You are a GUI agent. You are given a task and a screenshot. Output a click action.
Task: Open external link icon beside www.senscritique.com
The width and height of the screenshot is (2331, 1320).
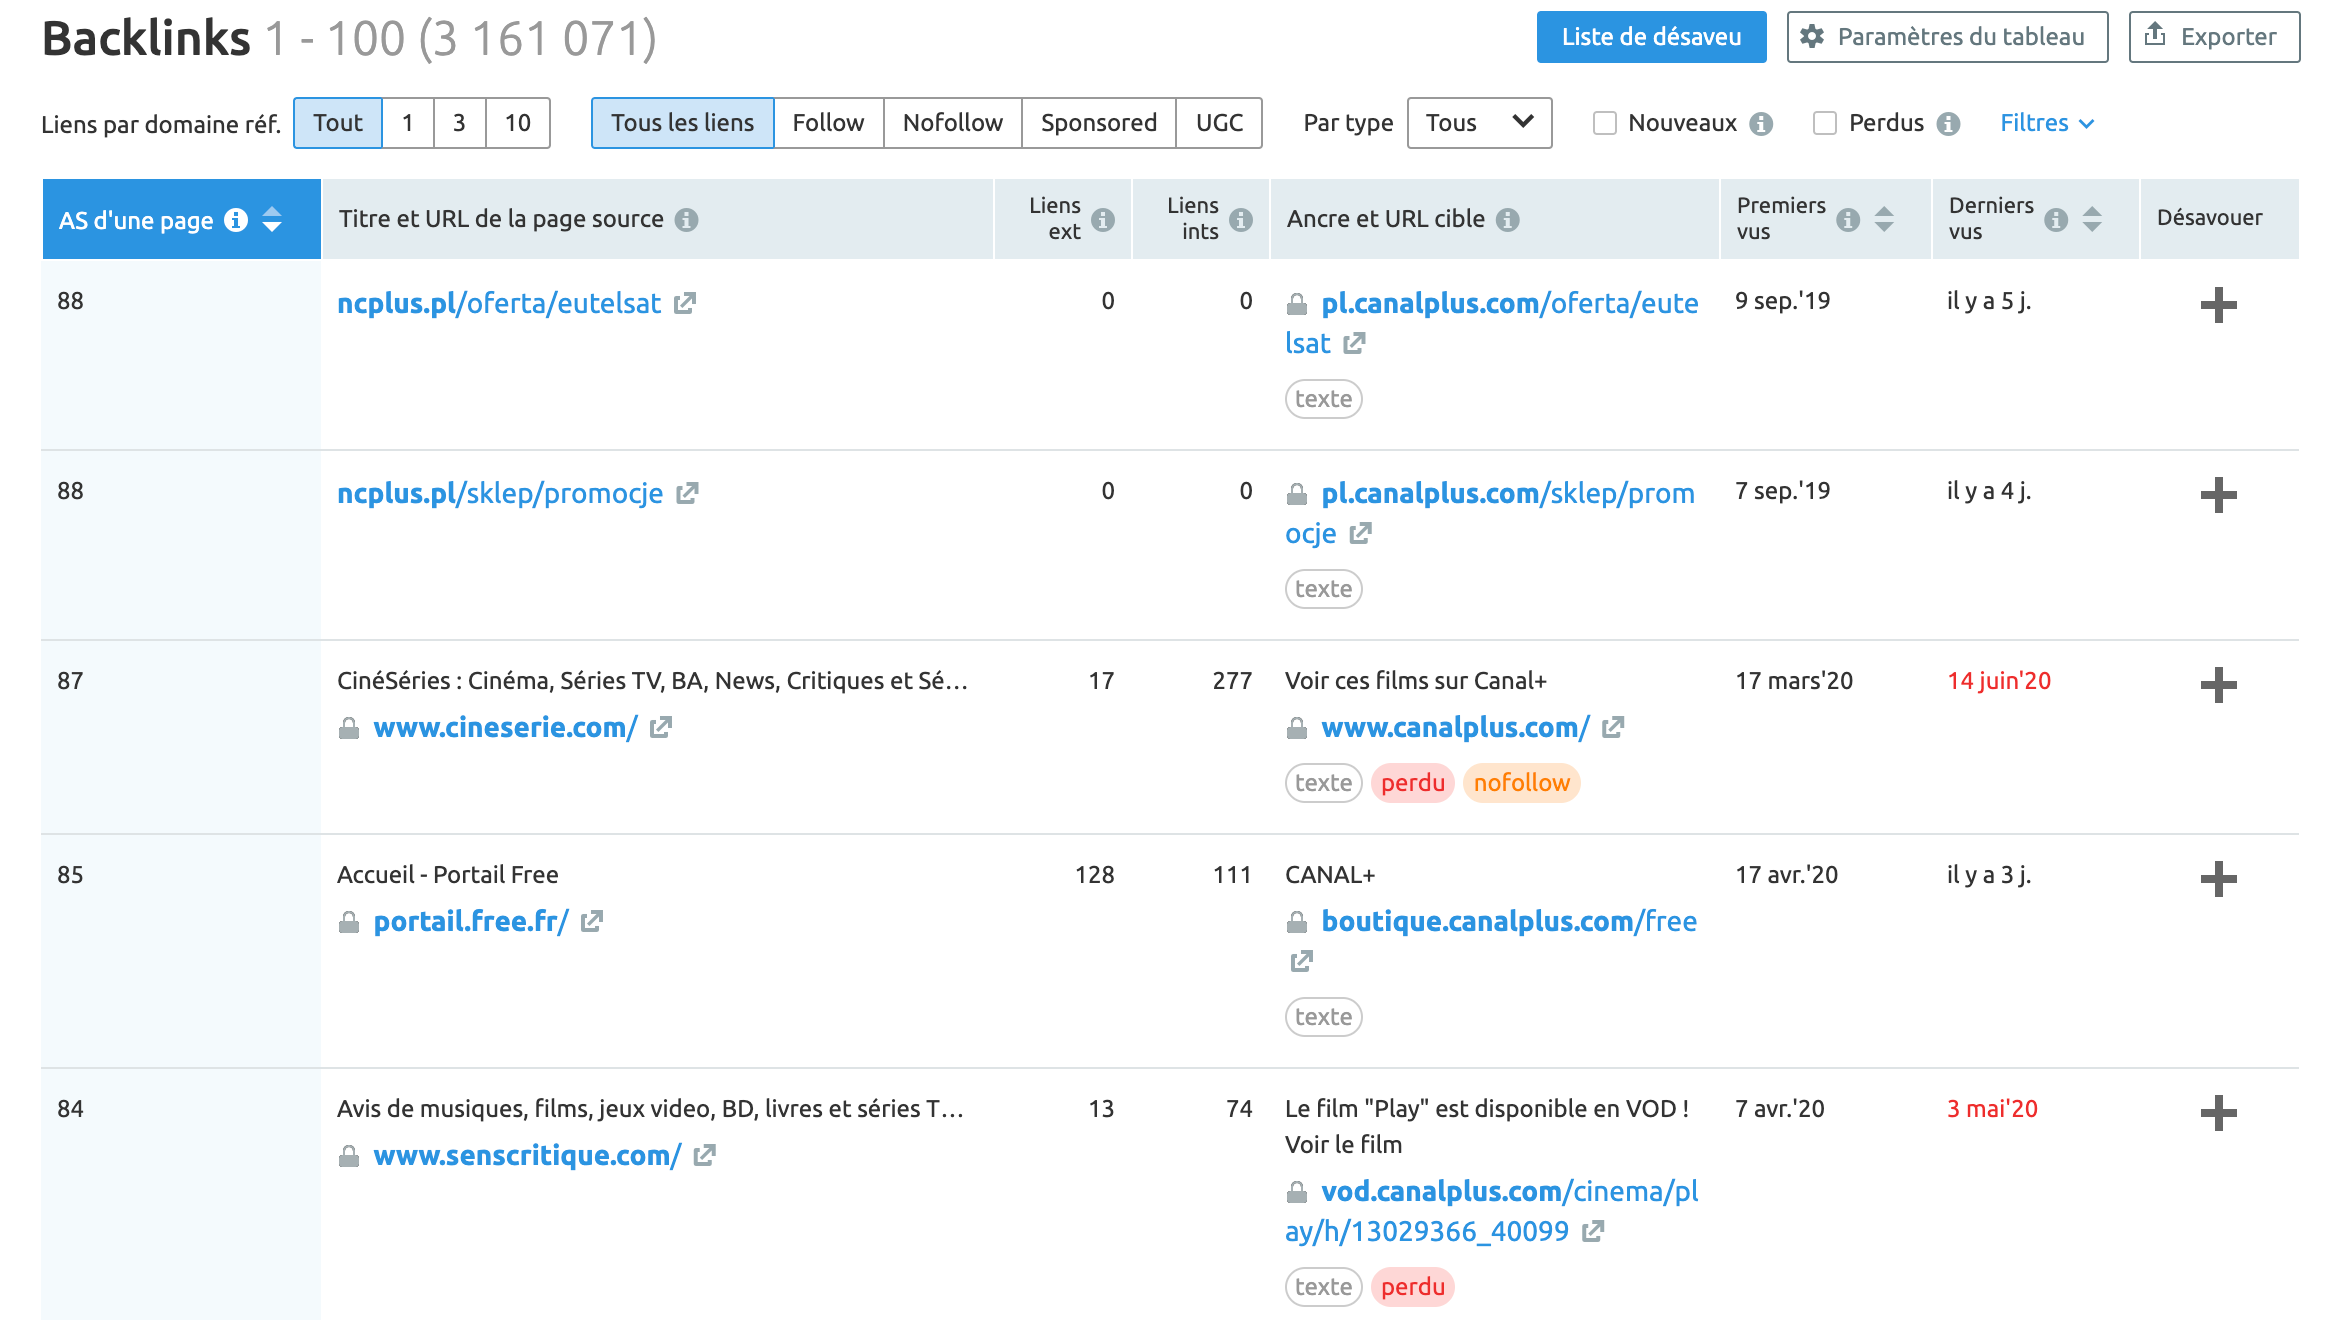(705, 1155)
